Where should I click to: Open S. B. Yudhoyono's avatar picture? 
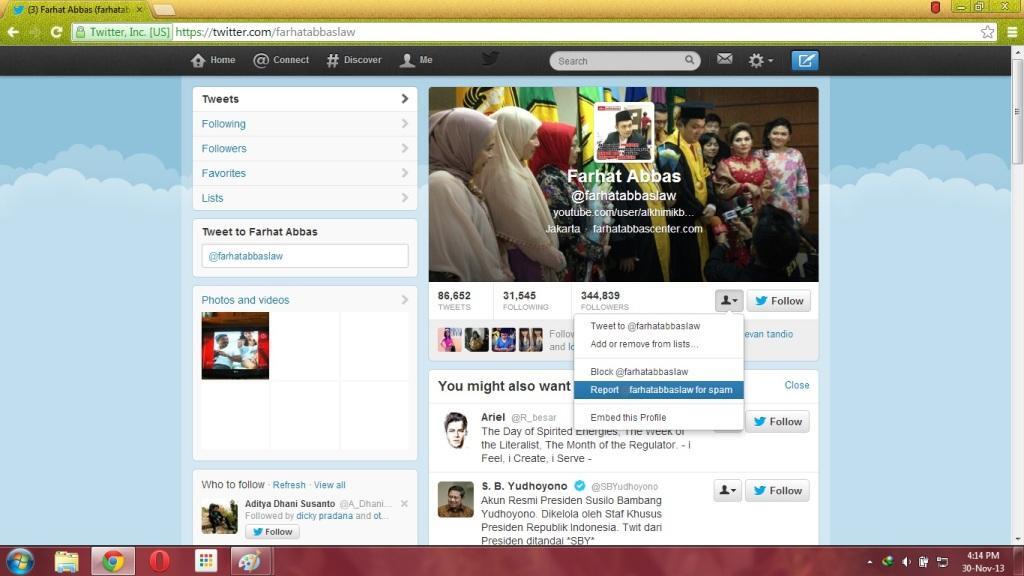point(455,500)
